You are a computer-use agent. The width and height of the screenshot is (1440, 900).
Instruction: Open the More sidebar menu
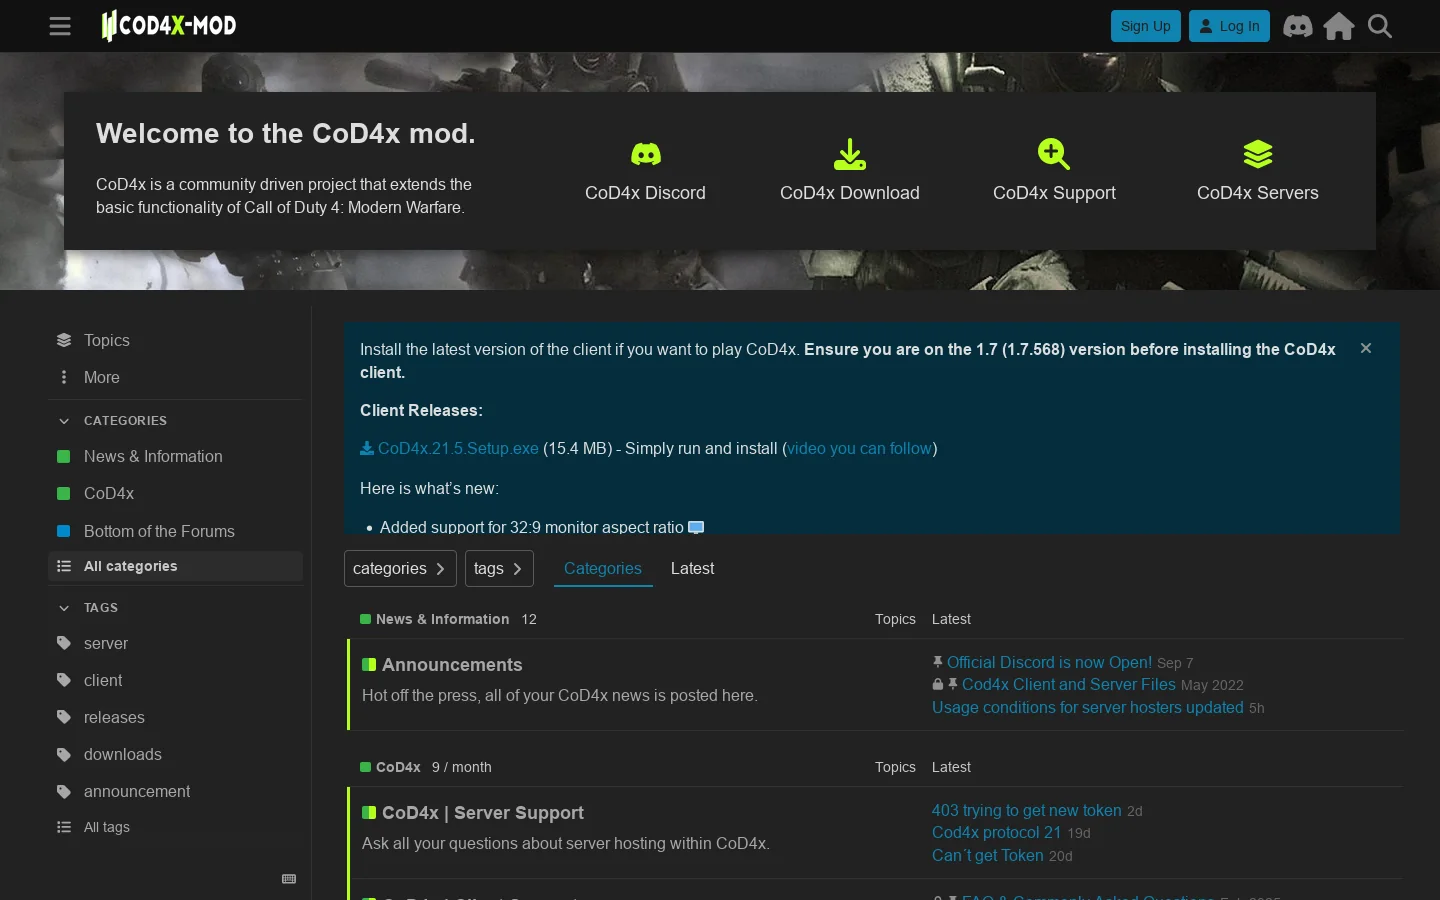[175, 377]
